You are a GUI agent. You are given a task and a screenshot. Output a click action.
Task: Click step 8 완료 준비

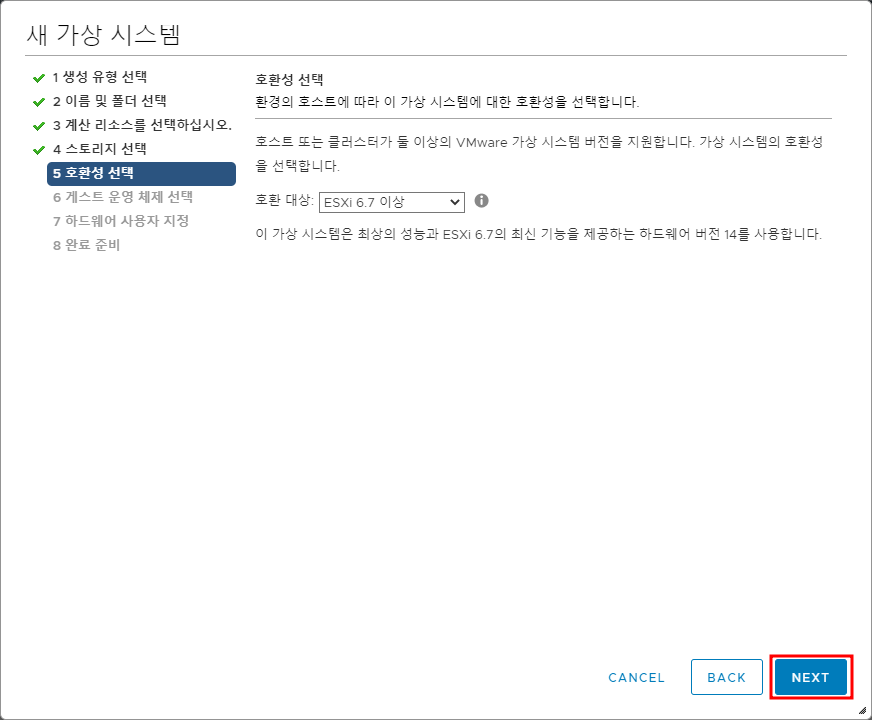[x=87, y=245]
